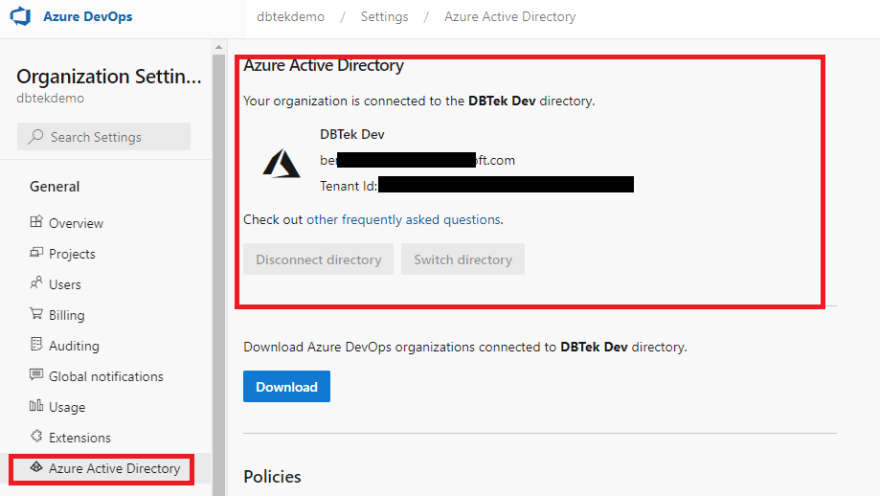This screenshot has height=496, width=880.
Task: Click the sidebar vertical scrollbar
Action: 219,274
